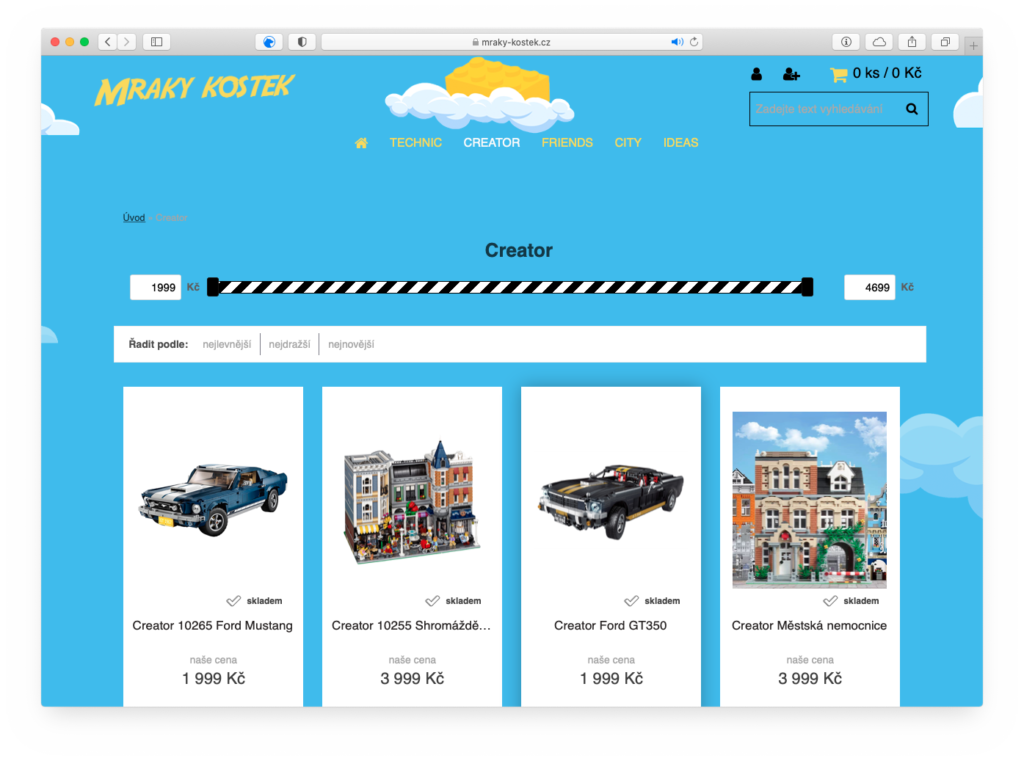Sort products by nejlevnější
This screenshot has height=761, width=1024.
click(226, 345)
